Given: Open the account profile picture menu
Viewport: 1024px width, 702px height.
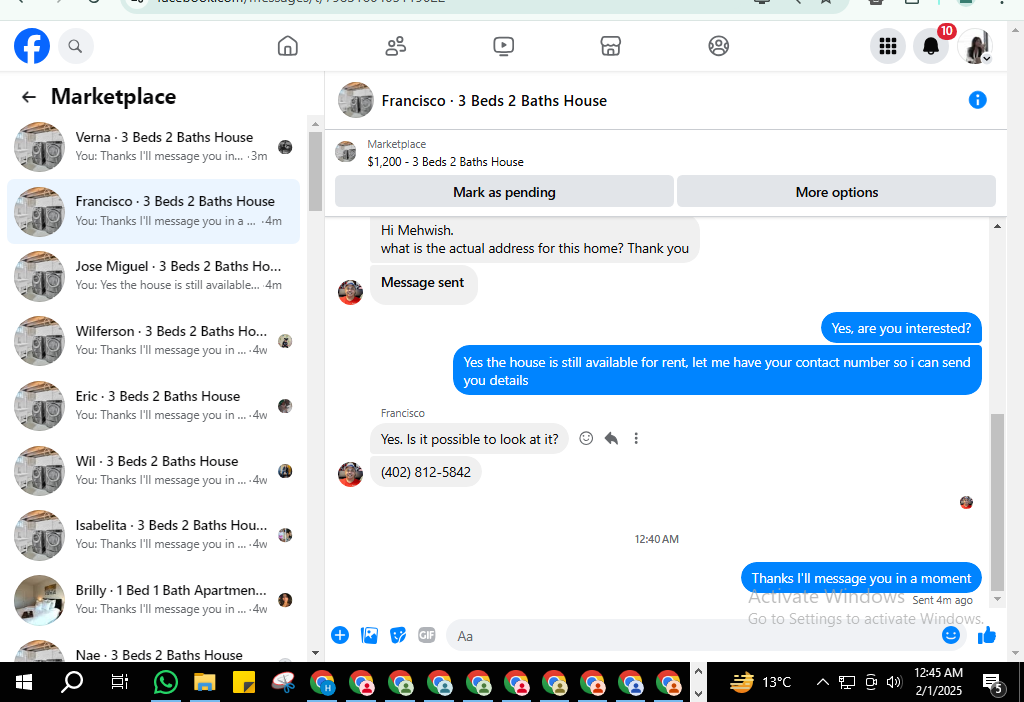Looking at the screenshot, I should (975, 46).
